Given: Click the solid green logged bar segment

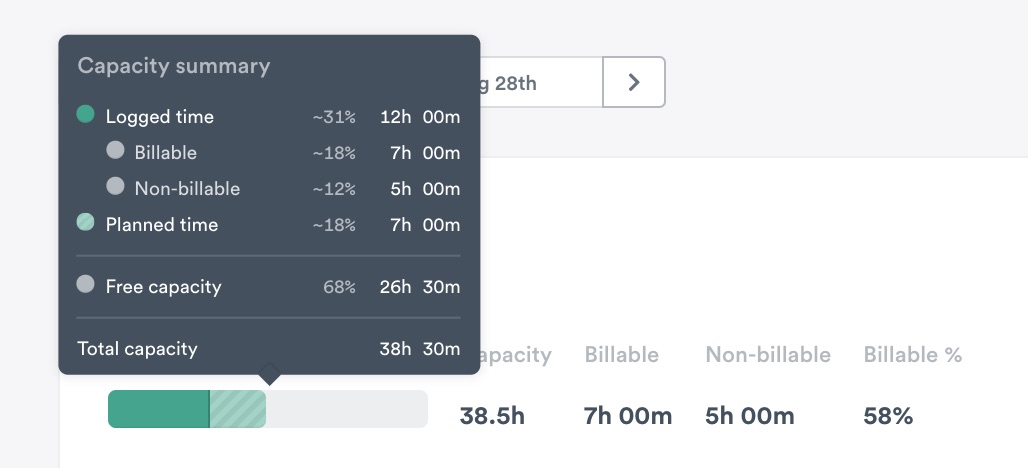Looking at the screenshot, I should [x=157, y=409].
